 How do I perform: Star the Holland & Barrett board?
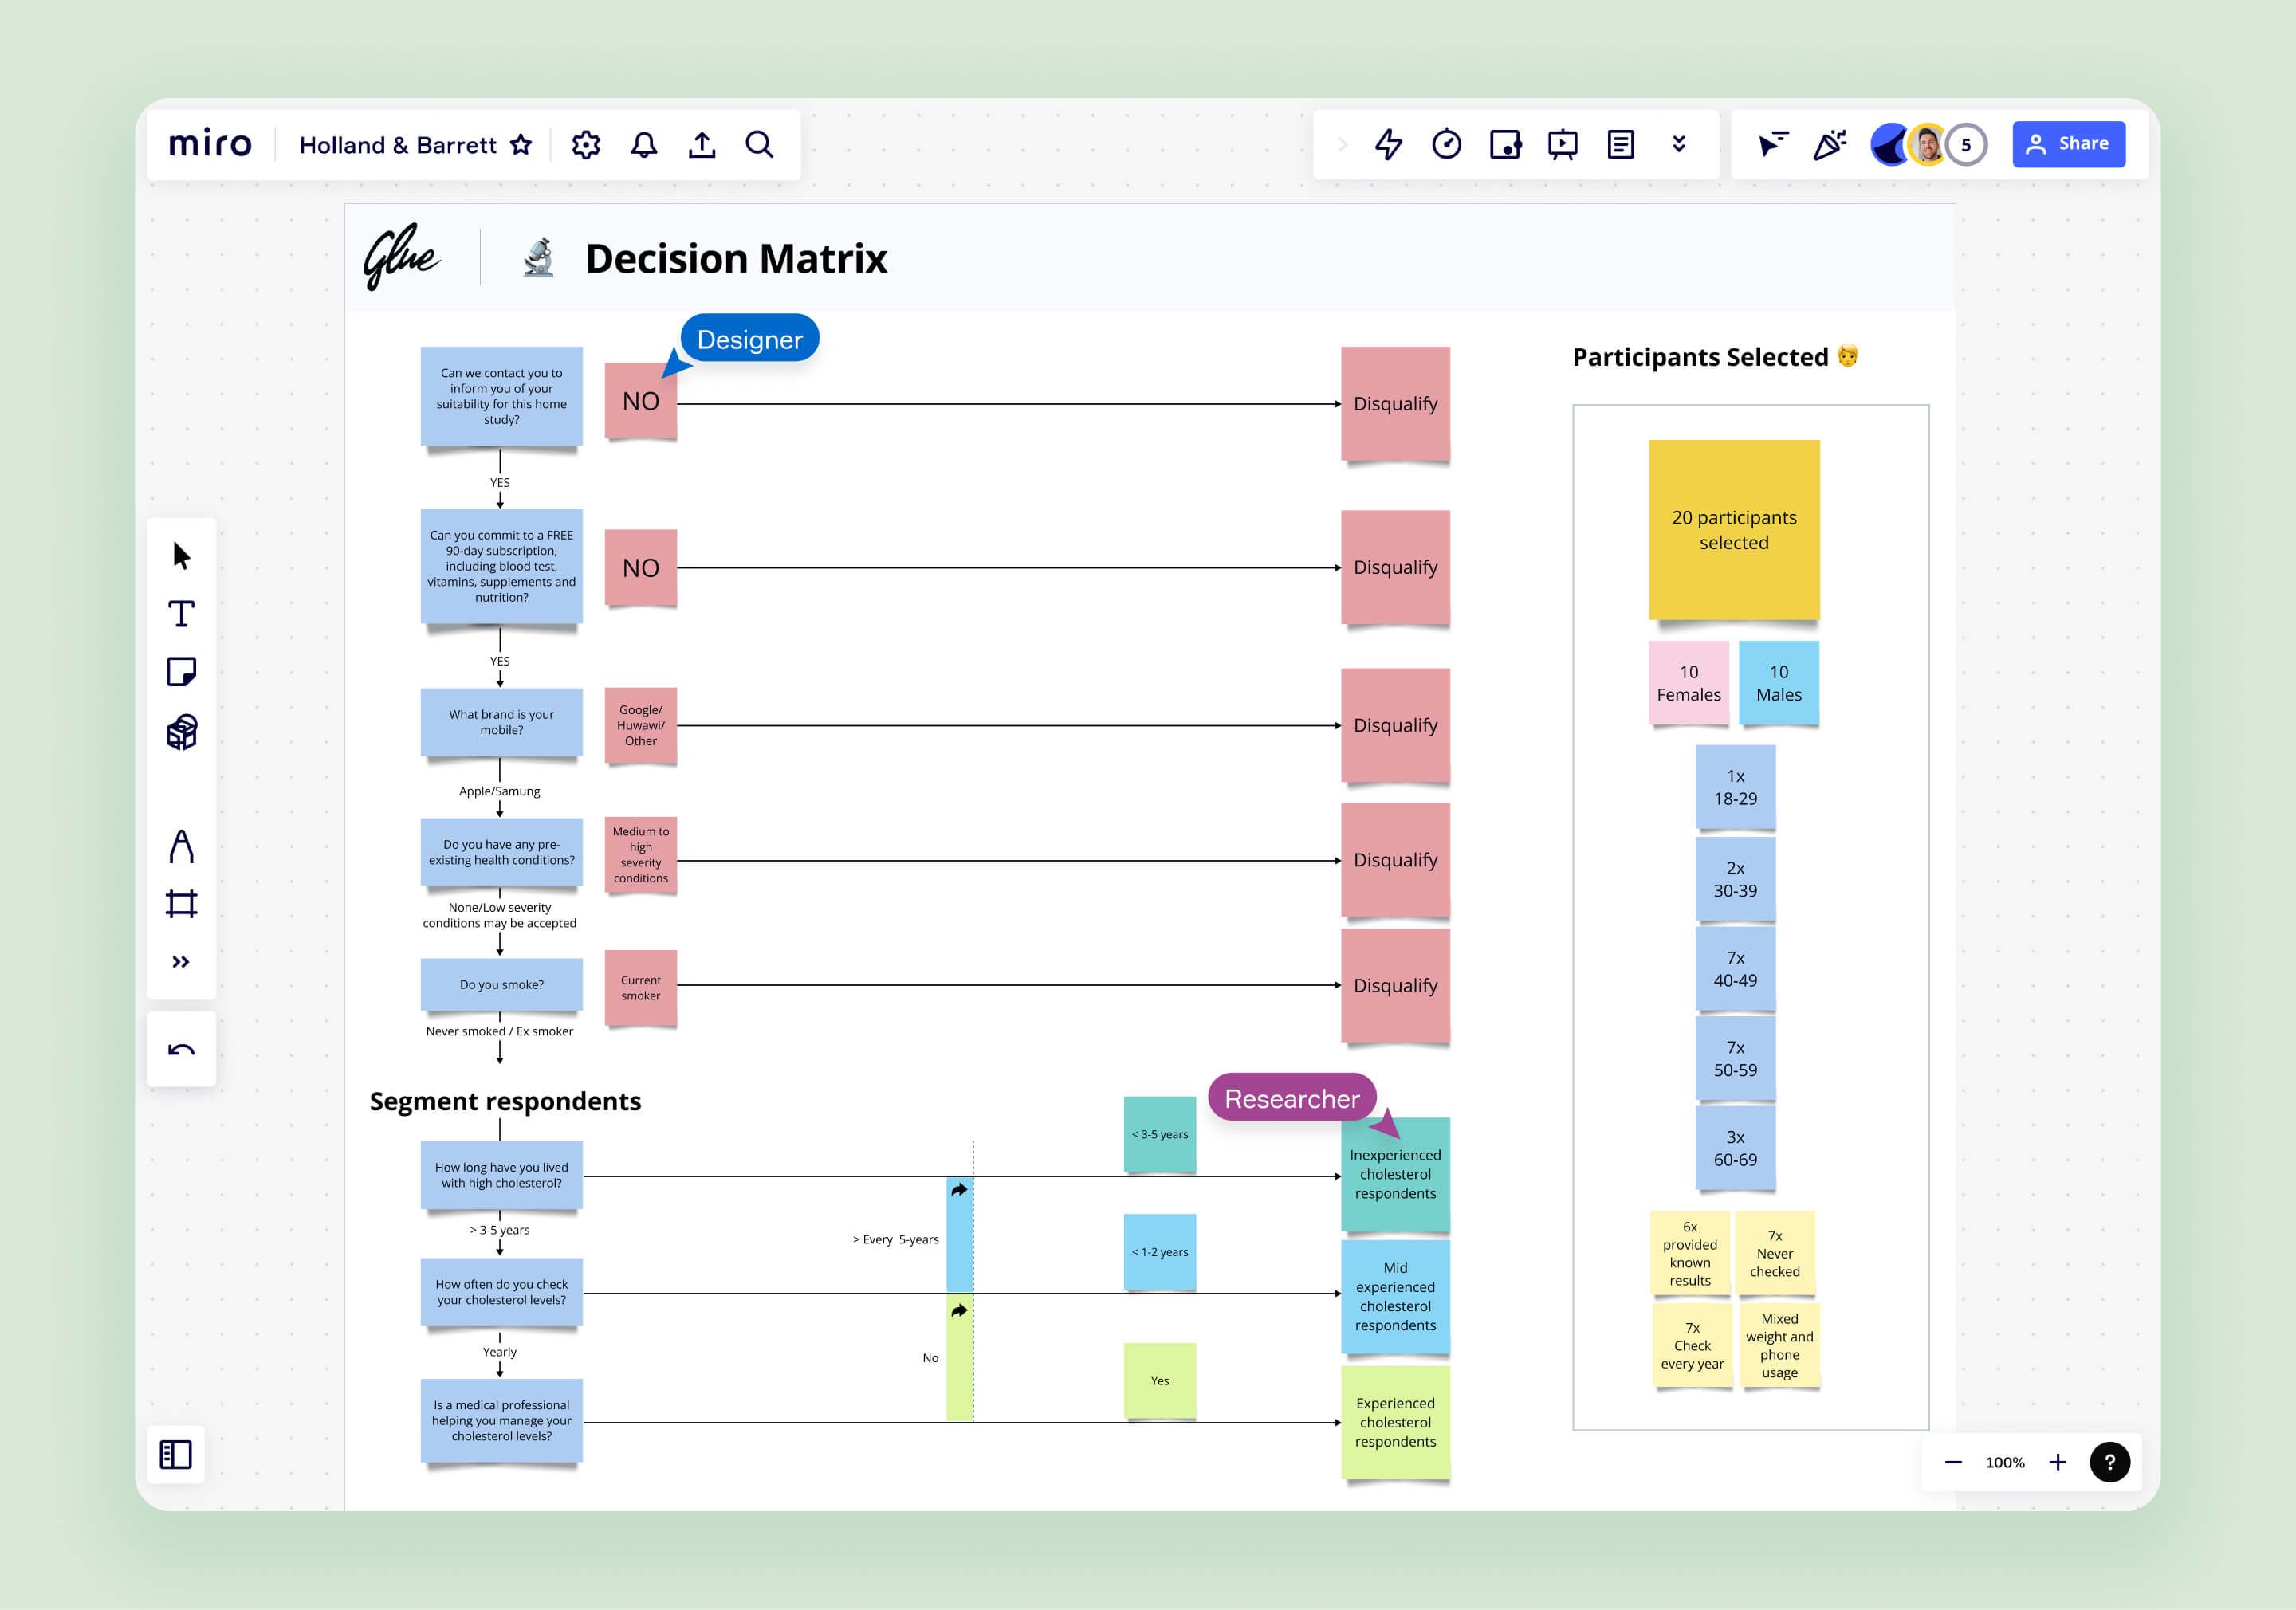coord(521,145)
